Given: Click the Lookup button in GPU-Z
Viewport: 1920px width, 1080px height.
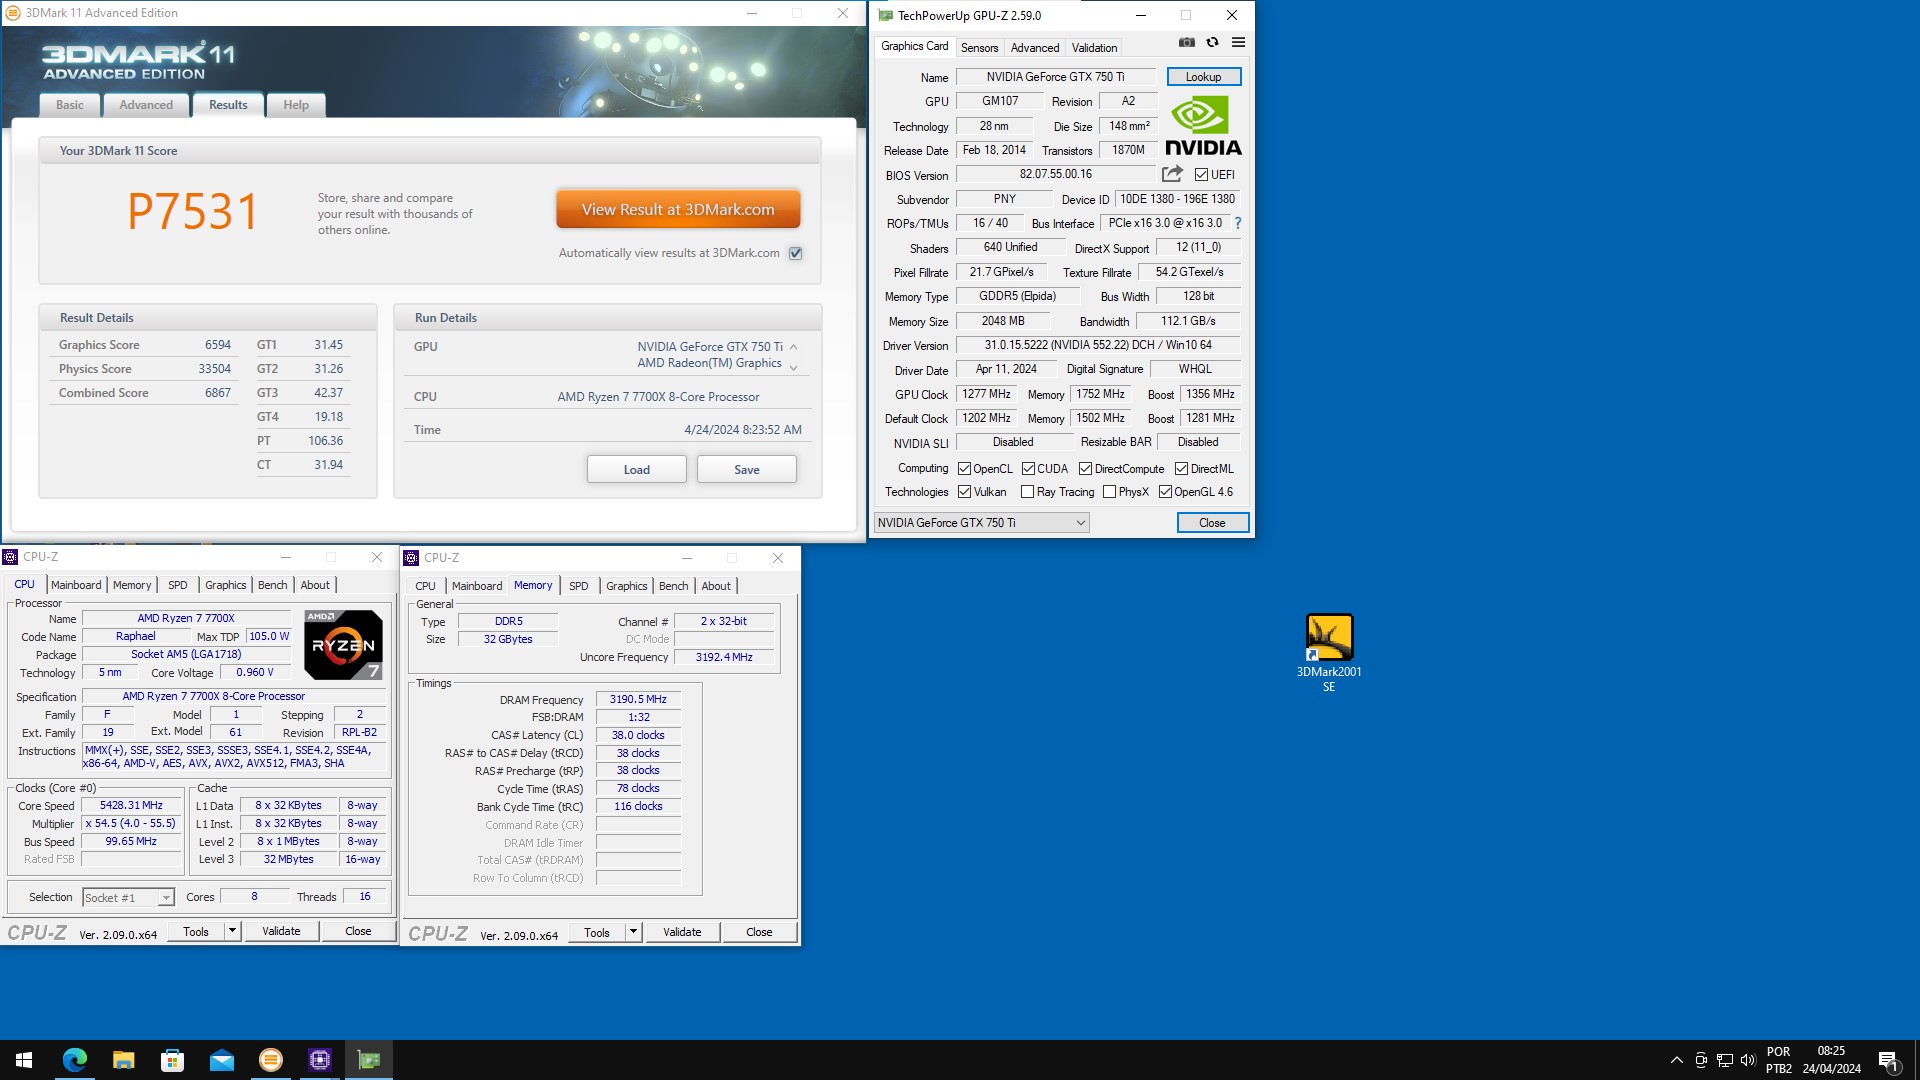Looking at the screenshot, I should (1203, 77).
